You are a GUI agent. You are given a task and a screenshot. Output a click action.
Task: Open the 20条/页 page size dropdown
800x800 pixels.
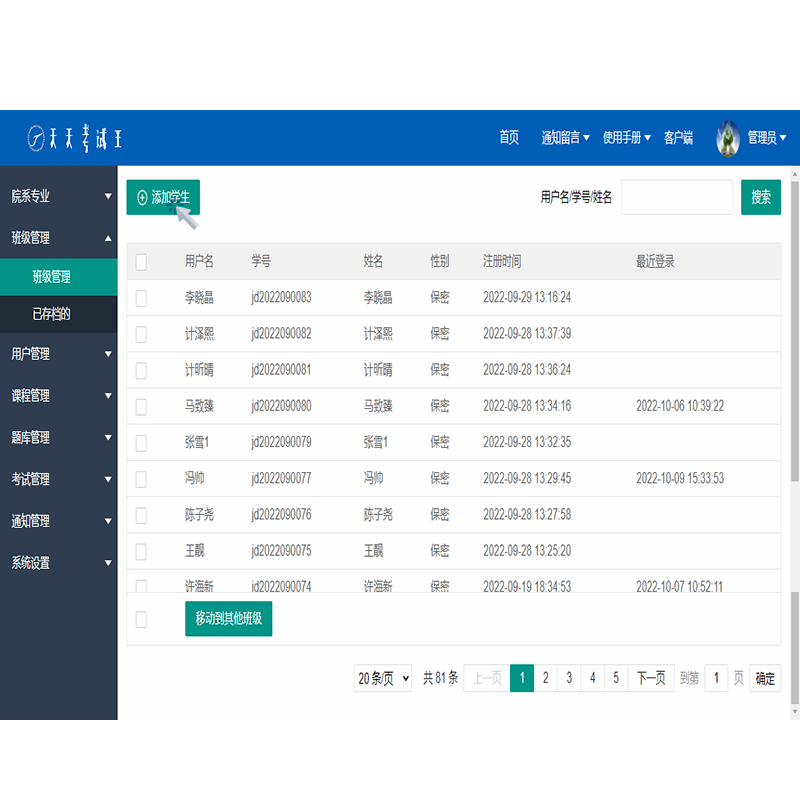click(383, 678)
